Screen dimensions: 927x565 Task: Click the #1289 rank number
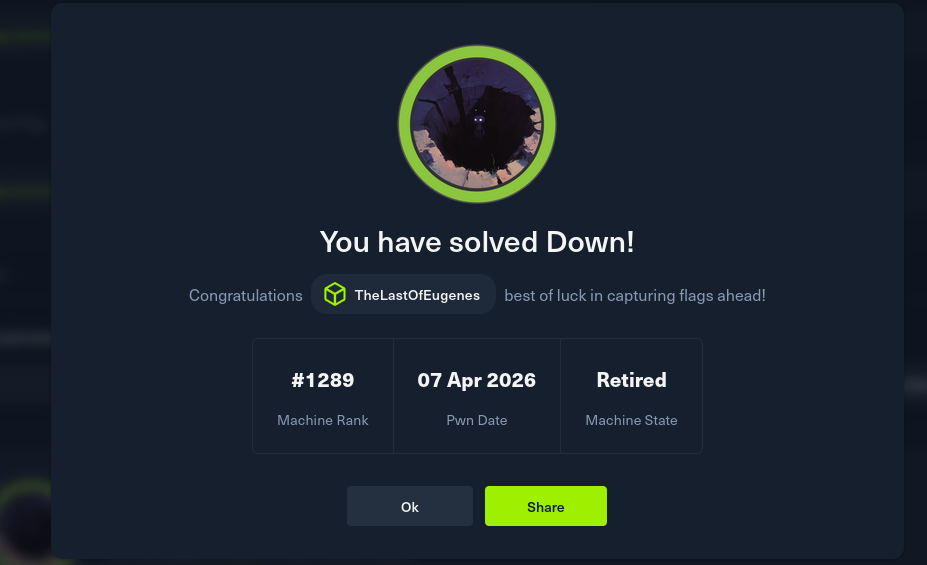tap(322, 380)
